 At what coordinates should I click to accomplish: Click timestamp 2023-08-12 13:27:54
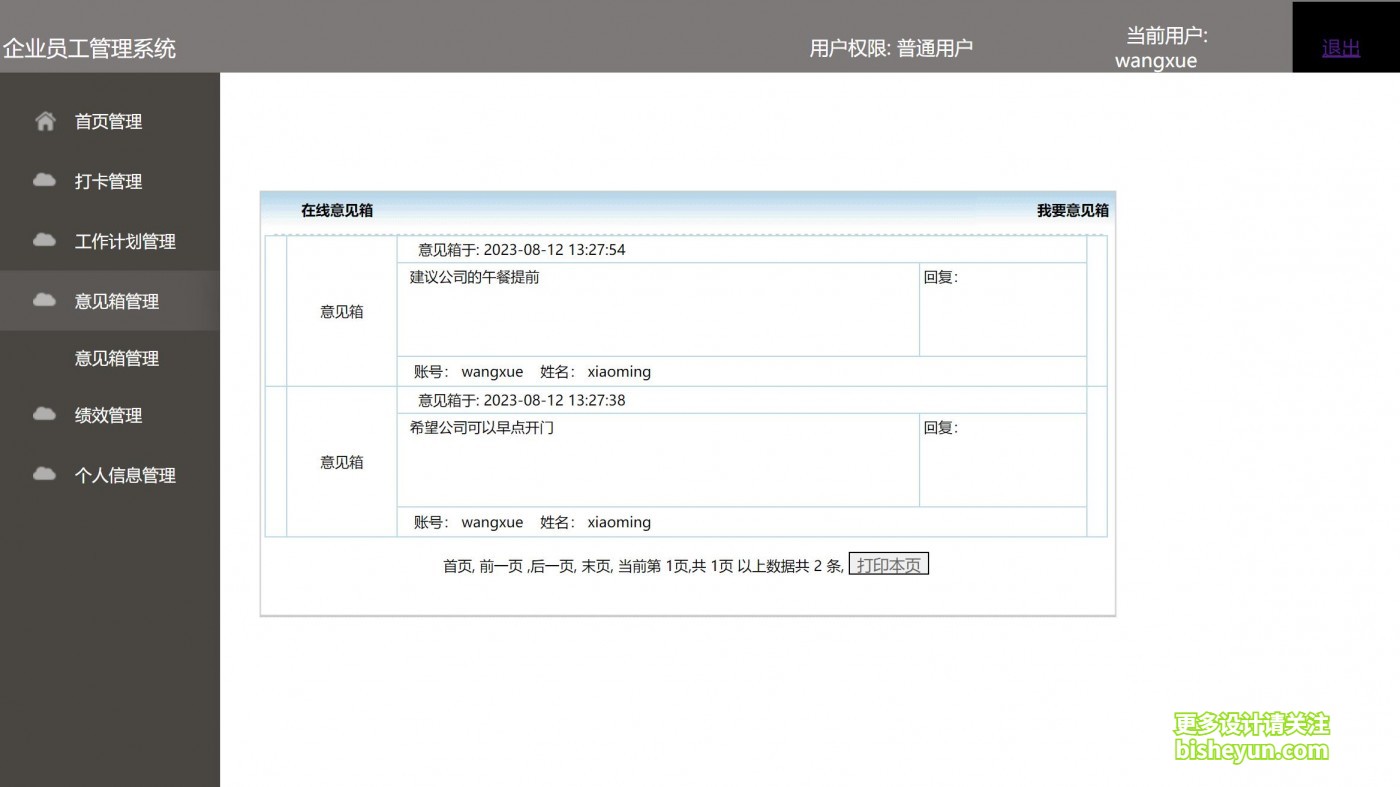[554, 250]
